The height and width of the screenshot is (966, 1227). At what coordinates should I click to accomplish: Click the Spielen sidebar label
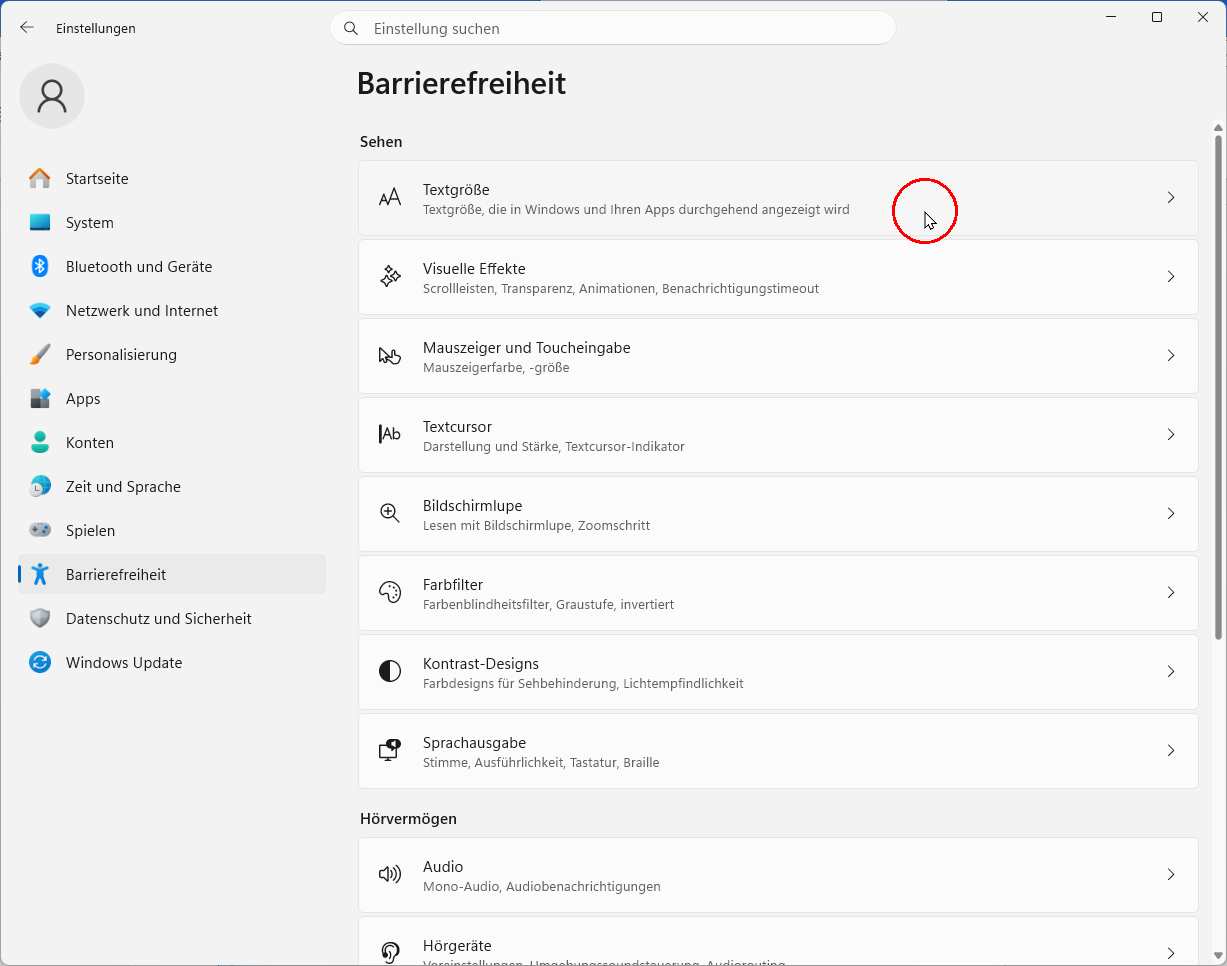coord(90,531)
